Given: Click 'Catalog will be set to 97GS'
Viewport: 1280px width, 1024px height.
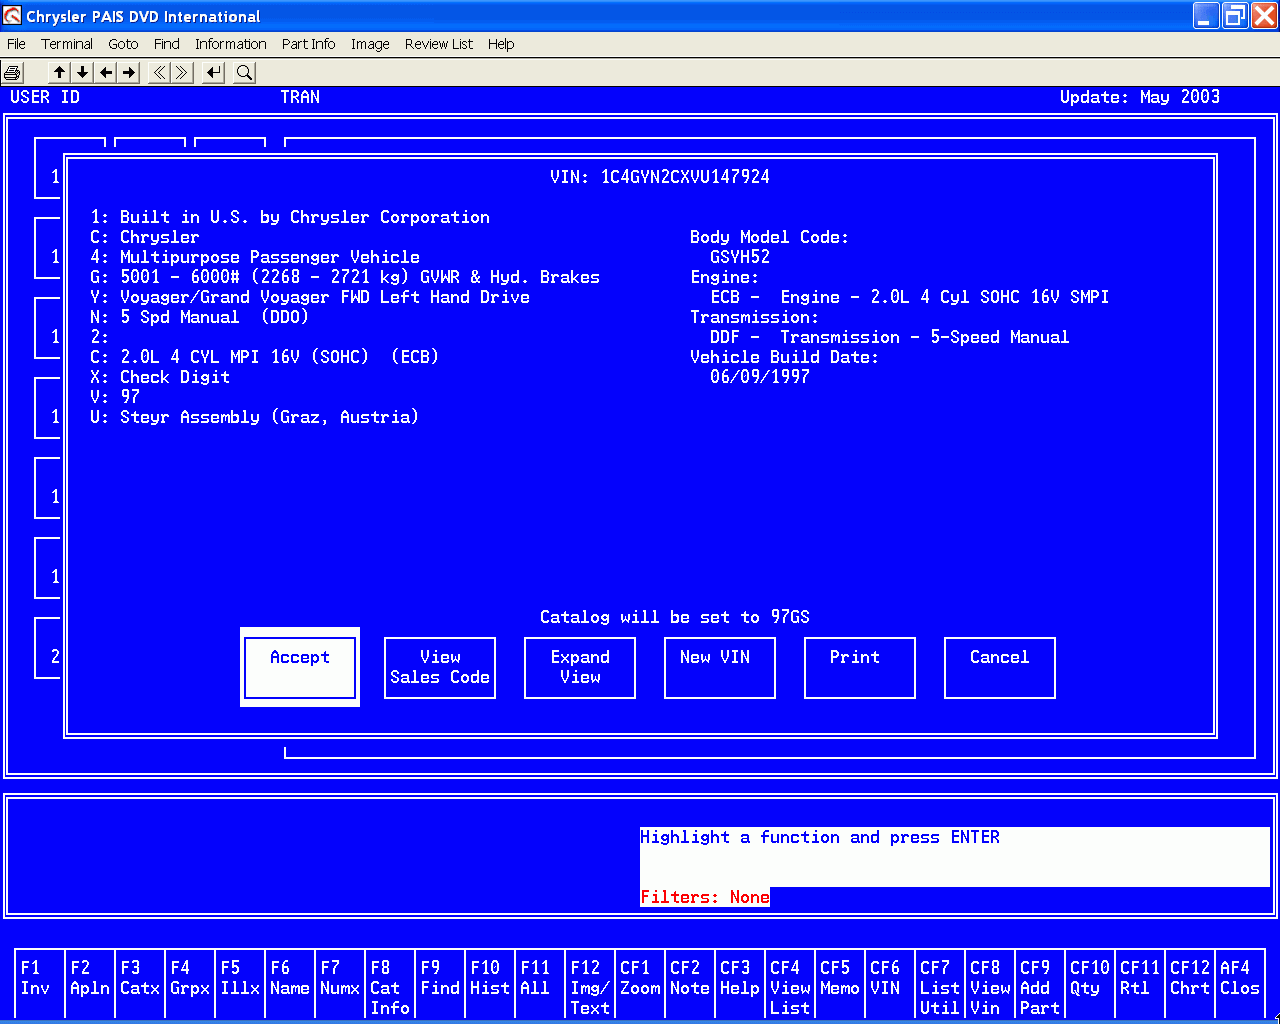Looking at the screenshot, I should [675, 617].
